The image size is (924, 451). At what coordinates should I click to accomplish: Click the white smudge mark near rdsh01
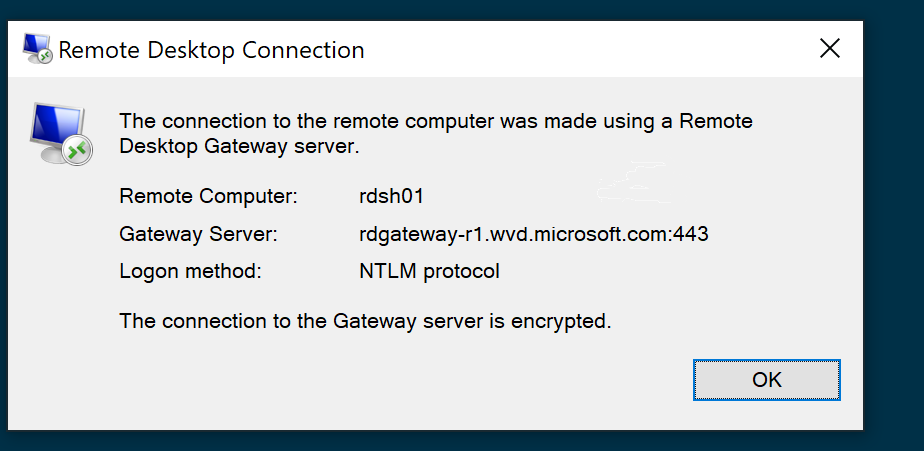pos(634,183)
